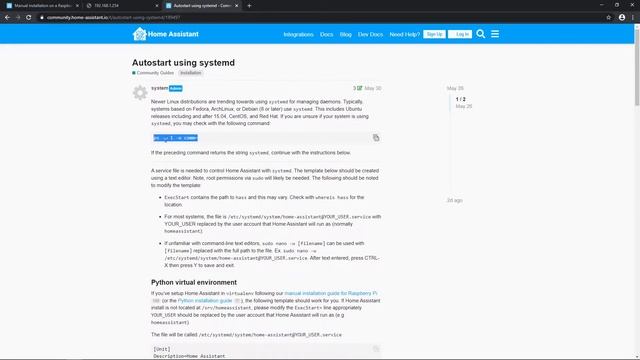640x360 pixels.
Task: Open the Community Guides category link
Action: coord(153,73)
